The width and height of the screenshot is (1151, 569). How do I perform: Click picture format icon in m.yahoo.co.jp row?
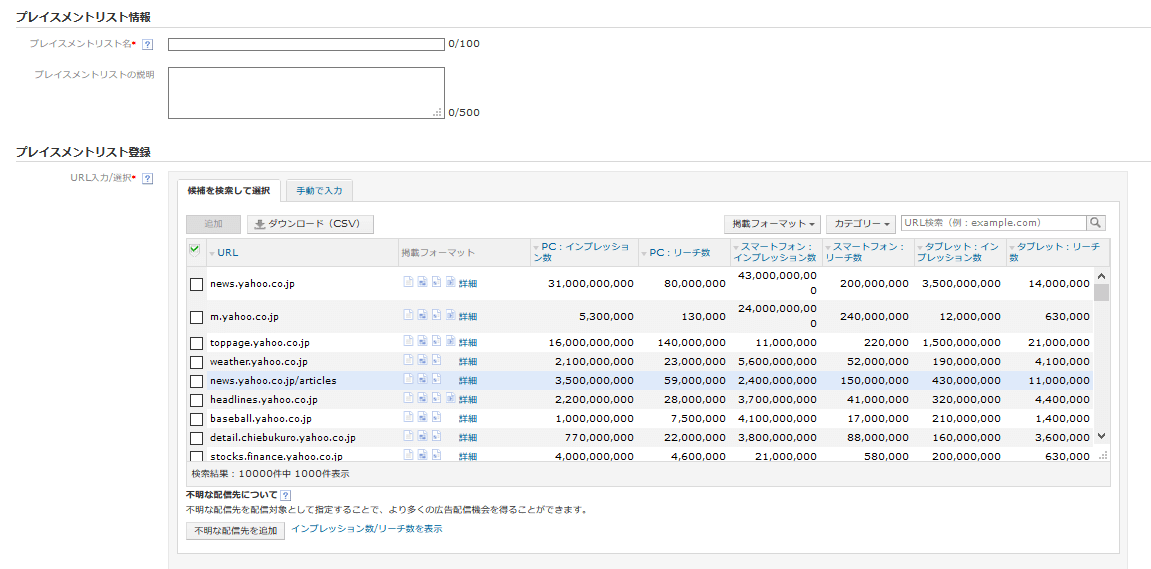tap(423, 316)
